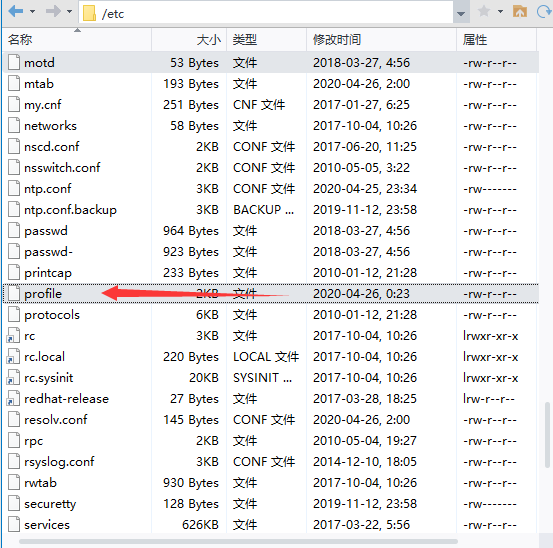Select the protocols file icon
This screenshot has width=553, height=548.
click(x=14, y=314)
